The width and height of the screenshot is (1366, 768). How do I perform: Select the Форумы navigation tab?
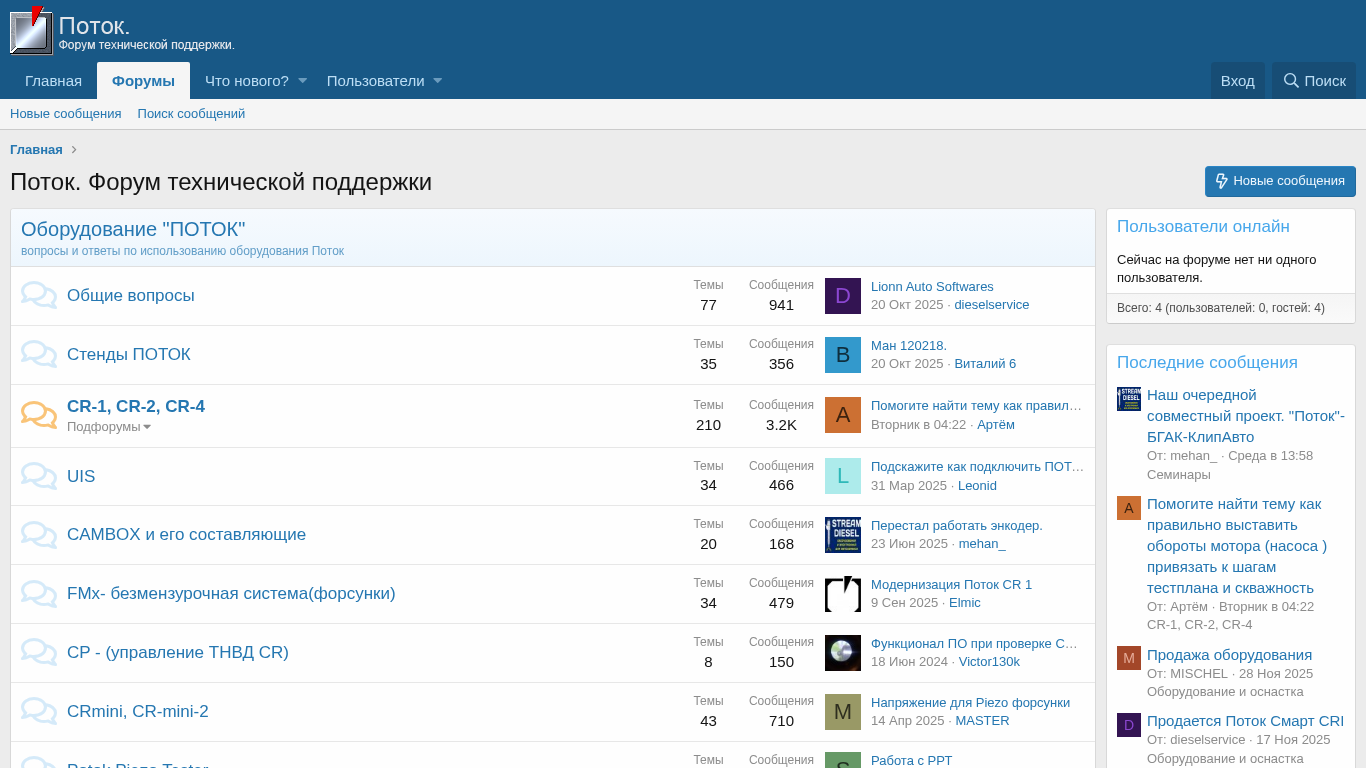click(143, 81)
